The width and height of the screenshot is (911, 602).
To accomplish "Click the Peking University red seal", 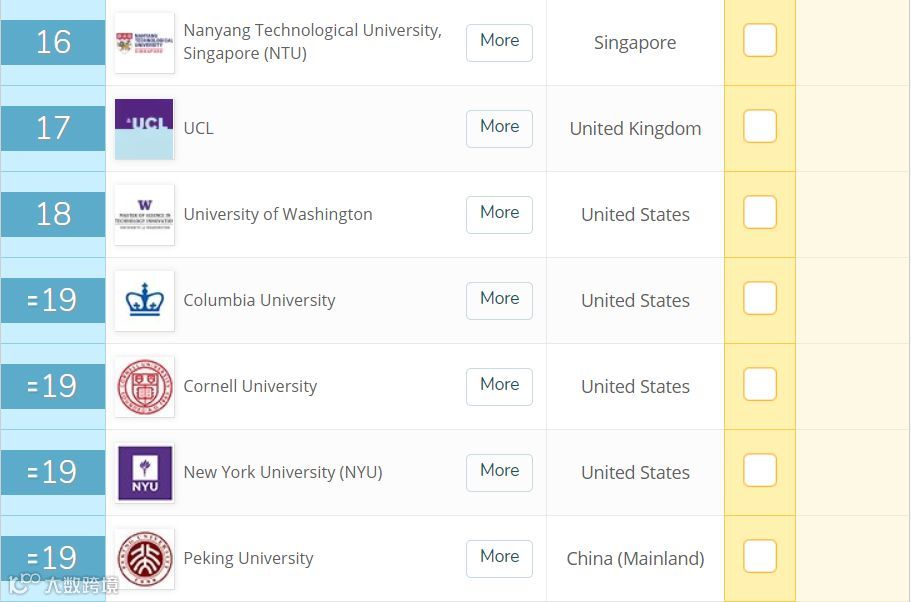I will [x=144, y=559].
